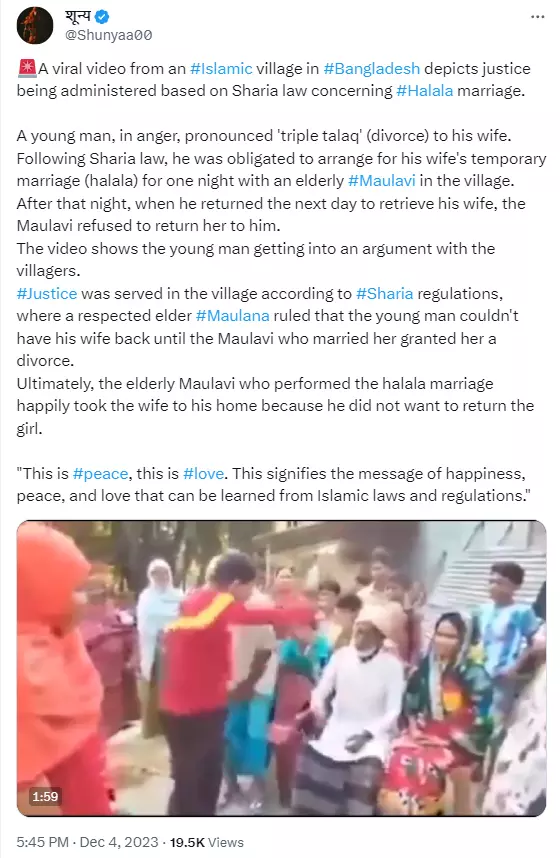Click the display name शून्य

click(78, 16)
